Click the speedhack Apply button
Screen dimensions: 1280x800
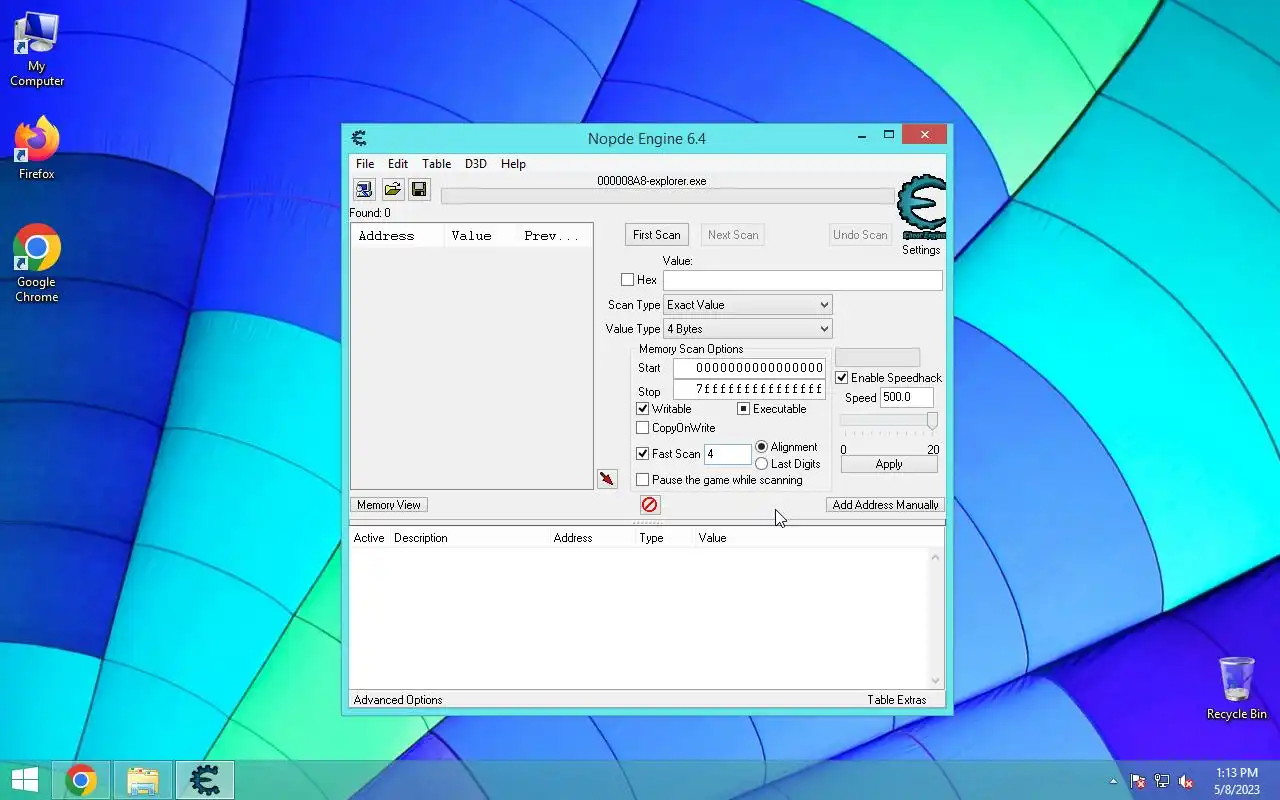889,464
